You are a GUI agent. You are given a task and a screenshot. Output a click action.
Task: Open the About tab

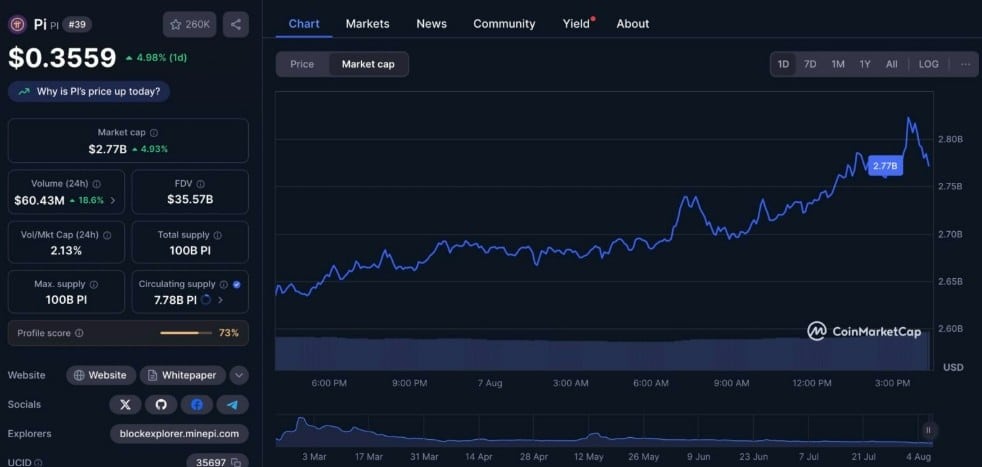click(x=633, y=24)
